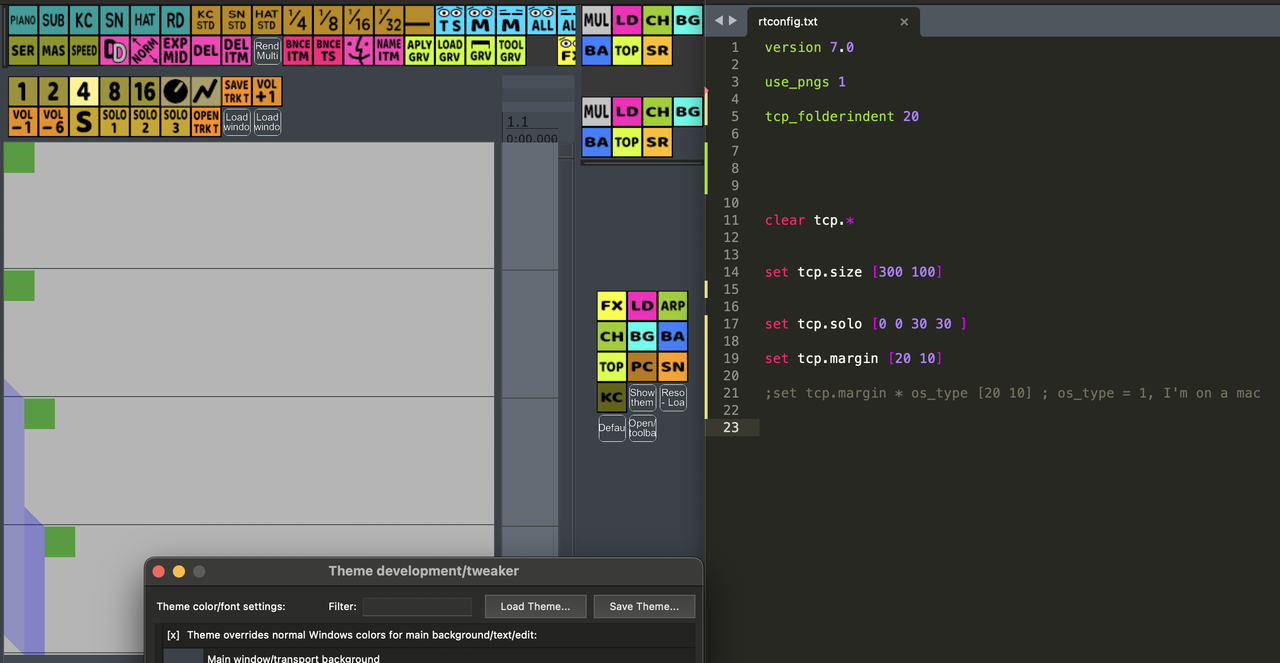Click the EXP MID icon
This screenshot has width=1280, height=663.
point(175,50)
